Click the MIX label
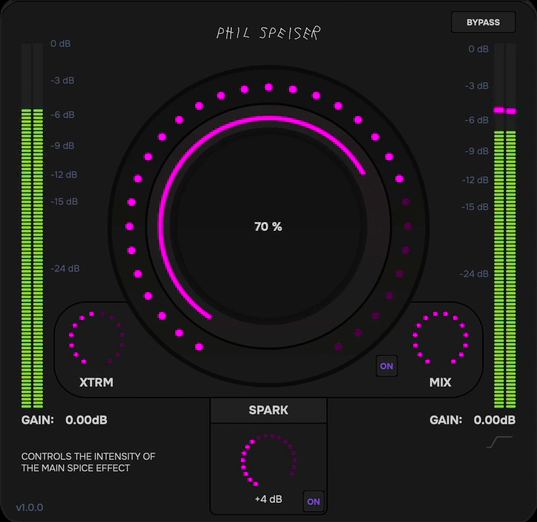The height and width of the screenshot is (522, 537). 440,382
